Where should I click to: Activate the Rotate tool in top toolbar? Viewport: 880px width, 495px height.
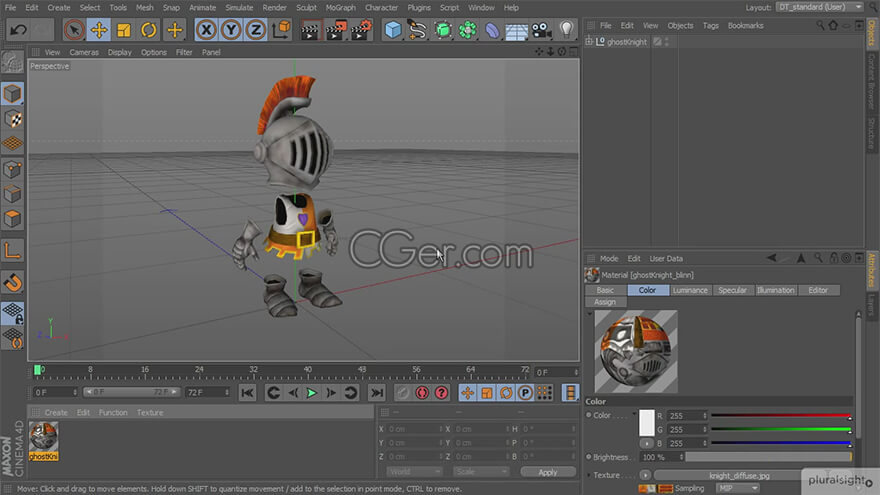pos(148,30)
